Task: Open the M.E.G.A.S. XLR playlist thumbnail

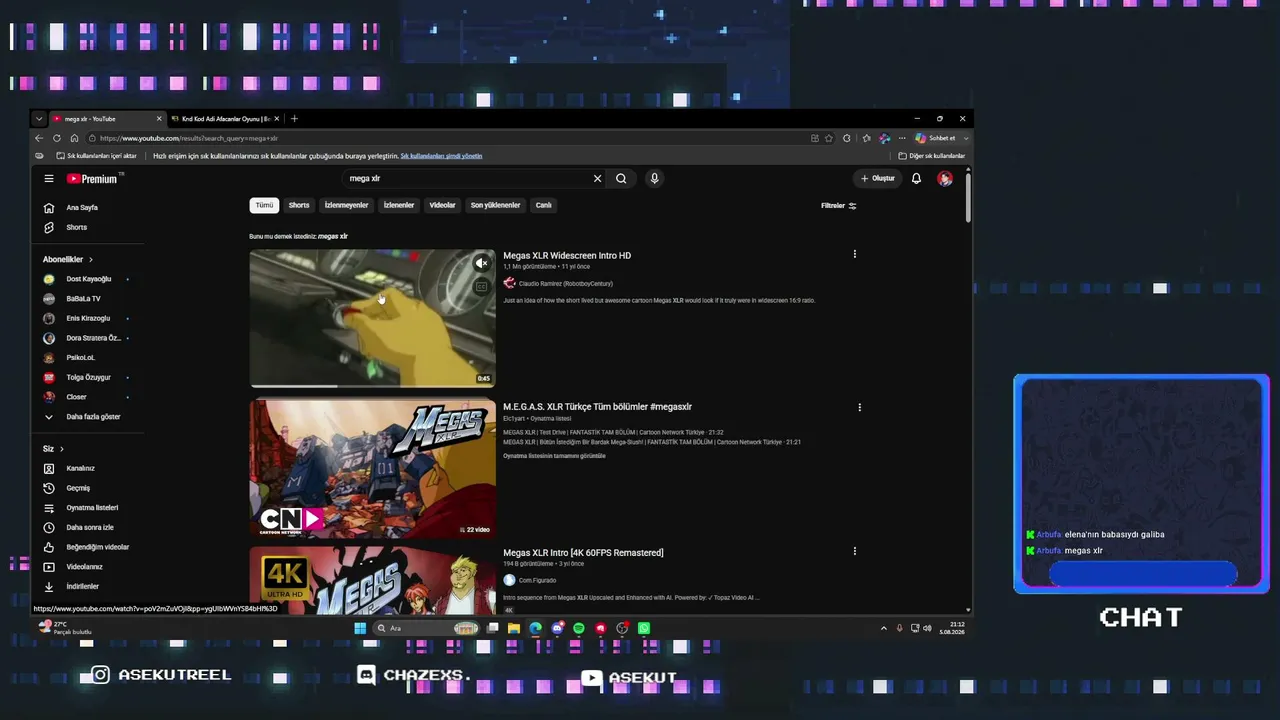Action: coord(372,468)
